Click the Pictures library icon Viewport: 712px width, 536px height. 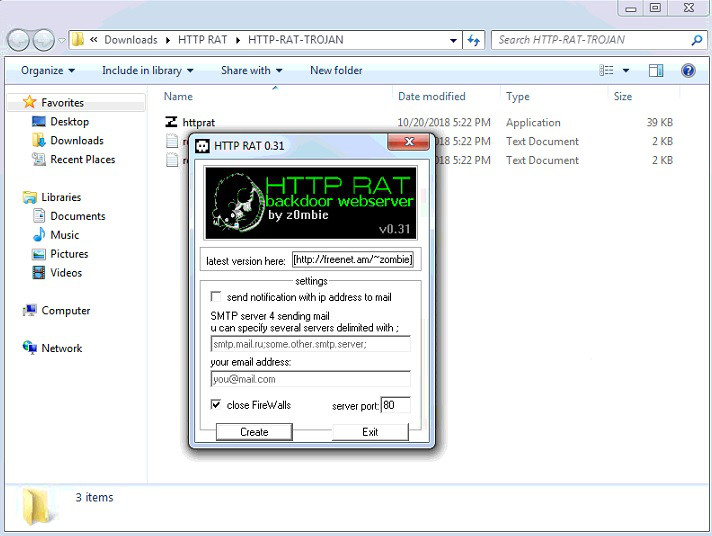(x=39, y=254)
